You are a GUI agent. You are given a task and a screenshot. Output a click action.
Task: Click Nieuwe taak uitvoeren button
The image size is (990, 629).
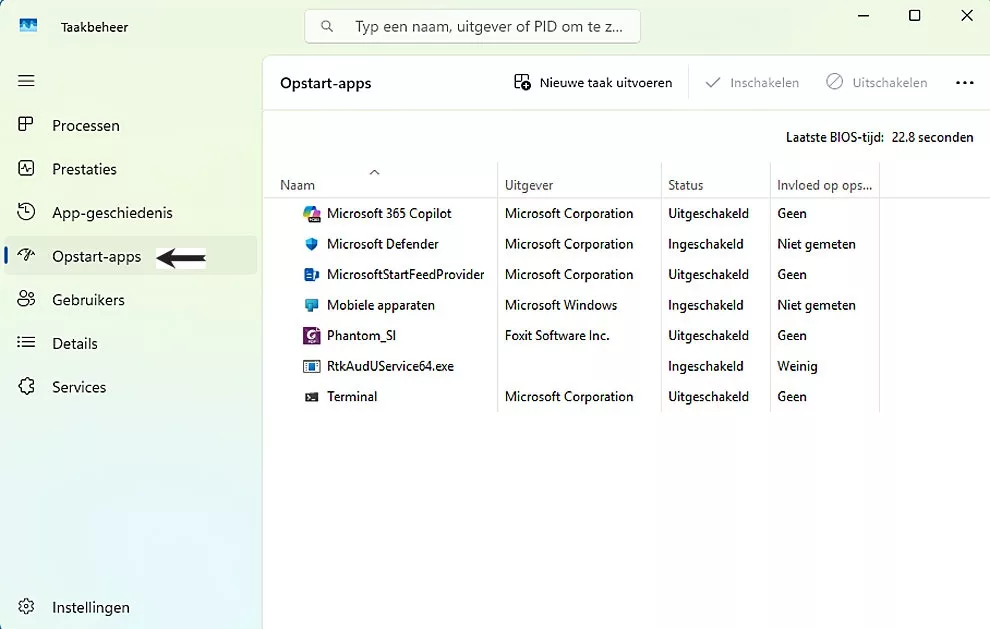click(593, 83)
